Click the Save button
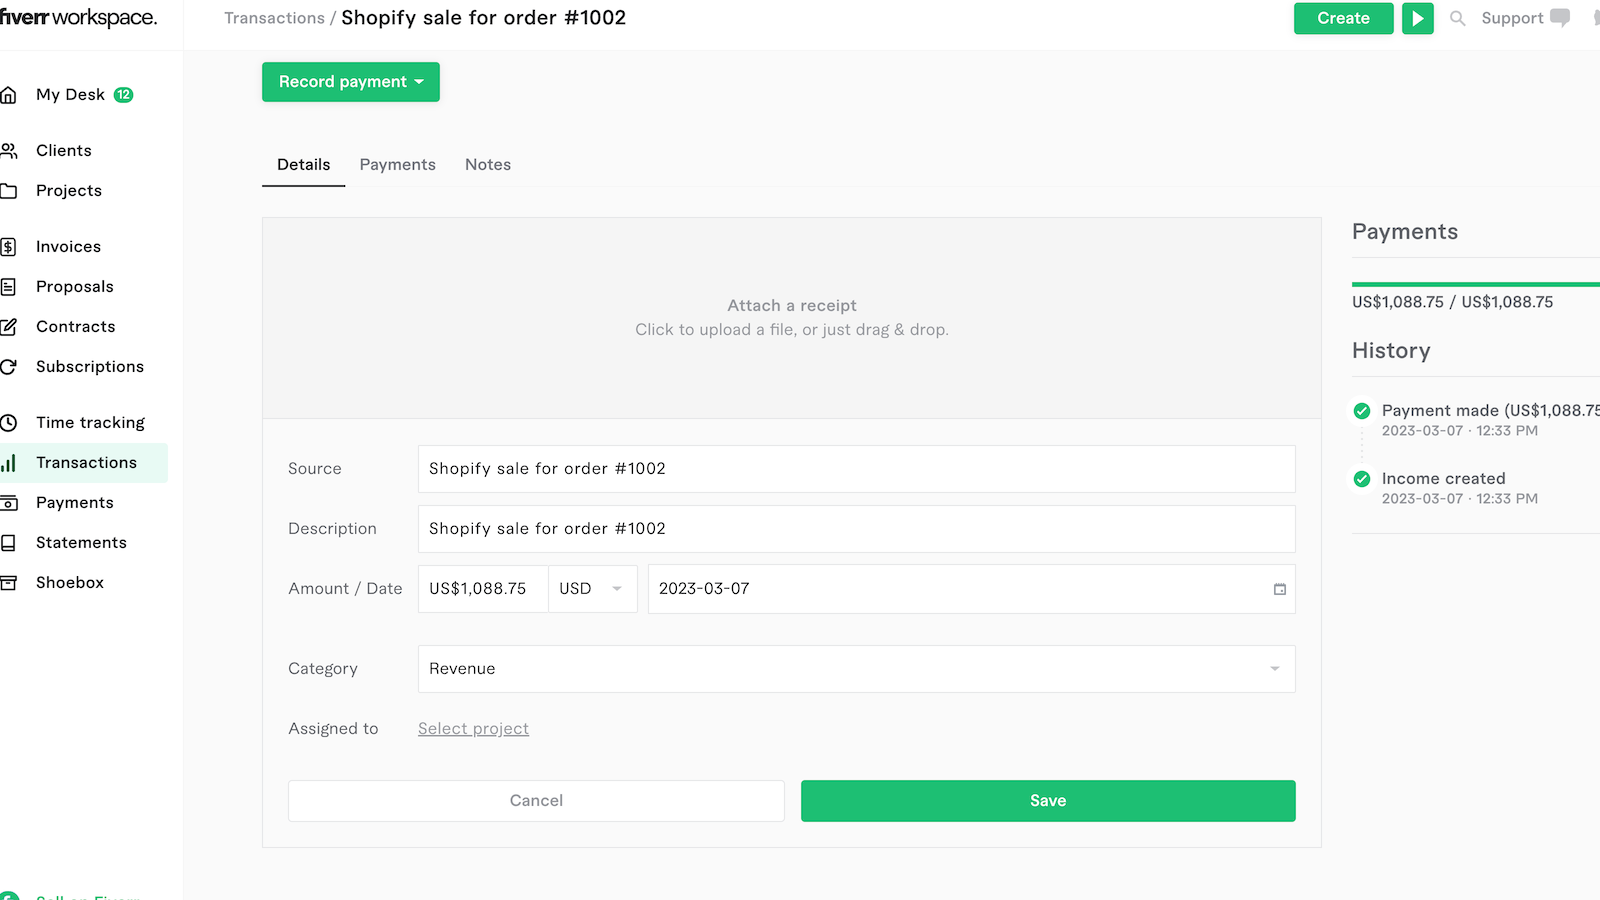This screenshot has width=1600, height=900. [x=1048, y=801]
